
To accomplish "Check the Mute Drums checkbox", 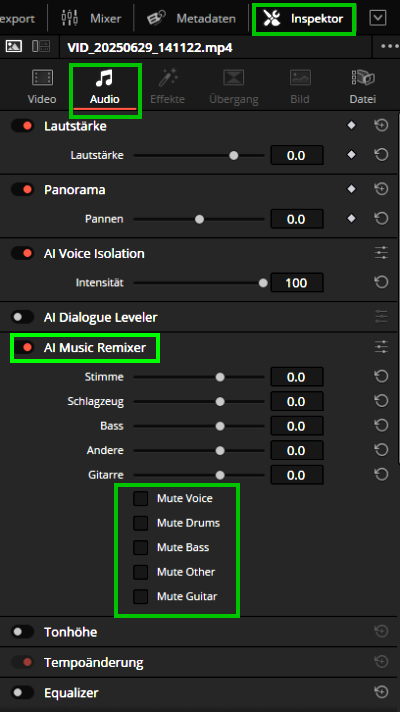I will (140, 523).
